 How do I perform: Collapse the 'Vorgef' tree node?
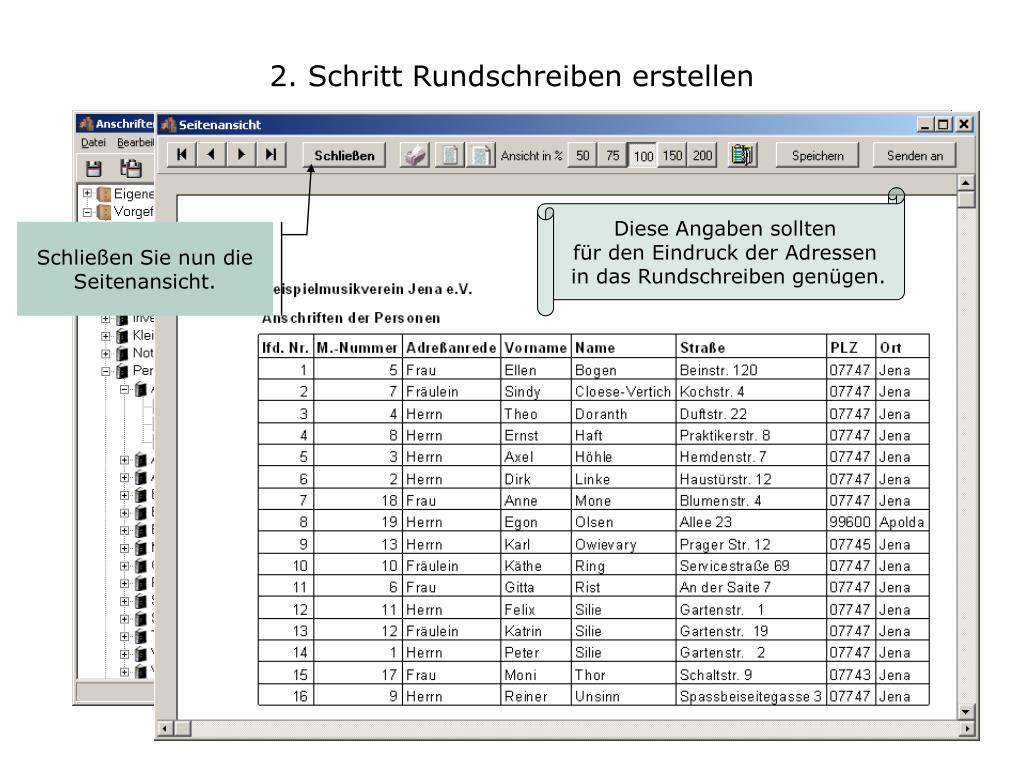[87, 212]
